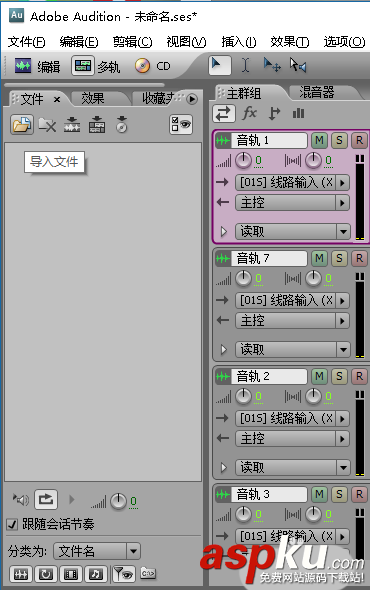Switch to the 混音器 mixer tab
Viewport: 370px width, 590px height.
point(317,92)
